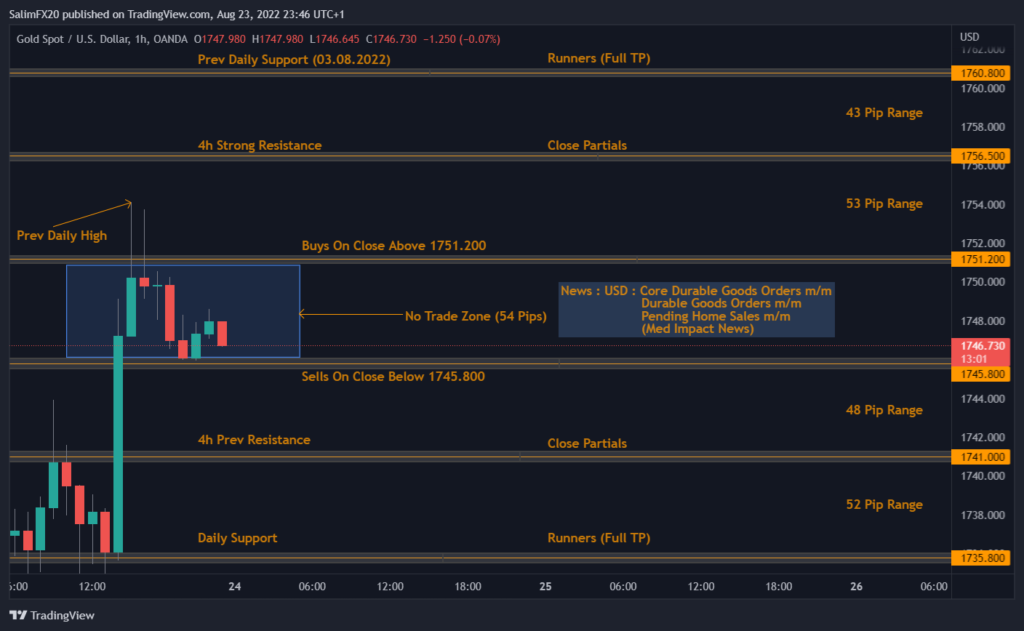Click the Buys On Close Above 1751.200 annotation
1024x631 pixels.
(394, 245)
